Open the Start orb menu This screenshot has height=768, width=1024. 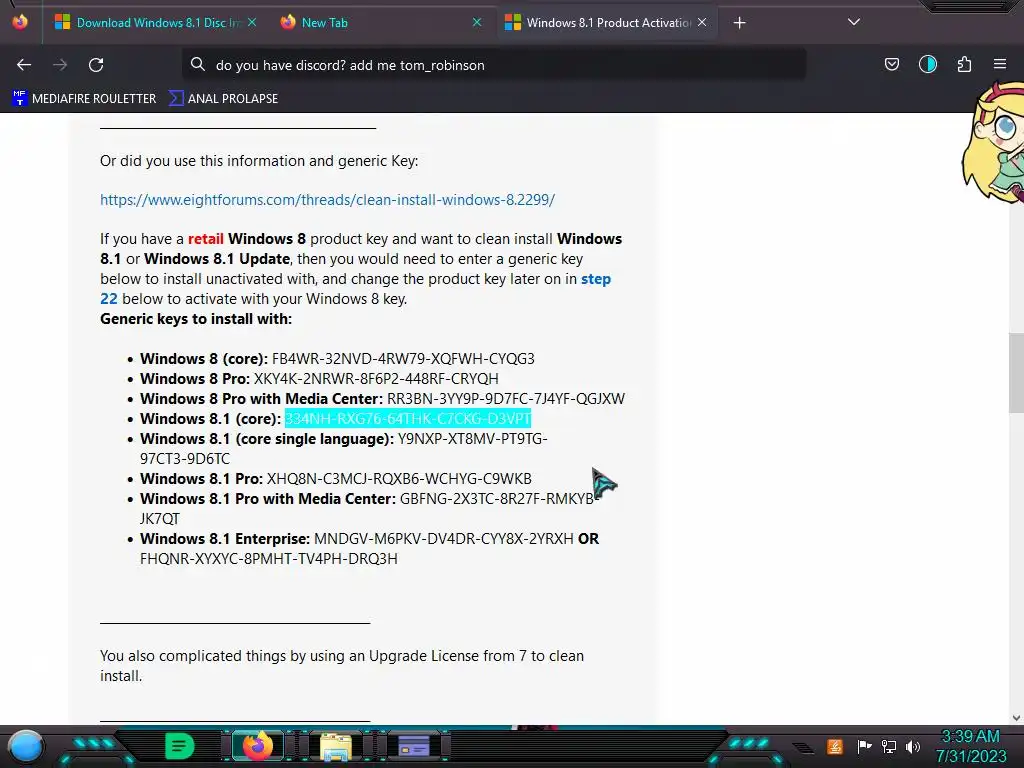(x=26, y=746)
